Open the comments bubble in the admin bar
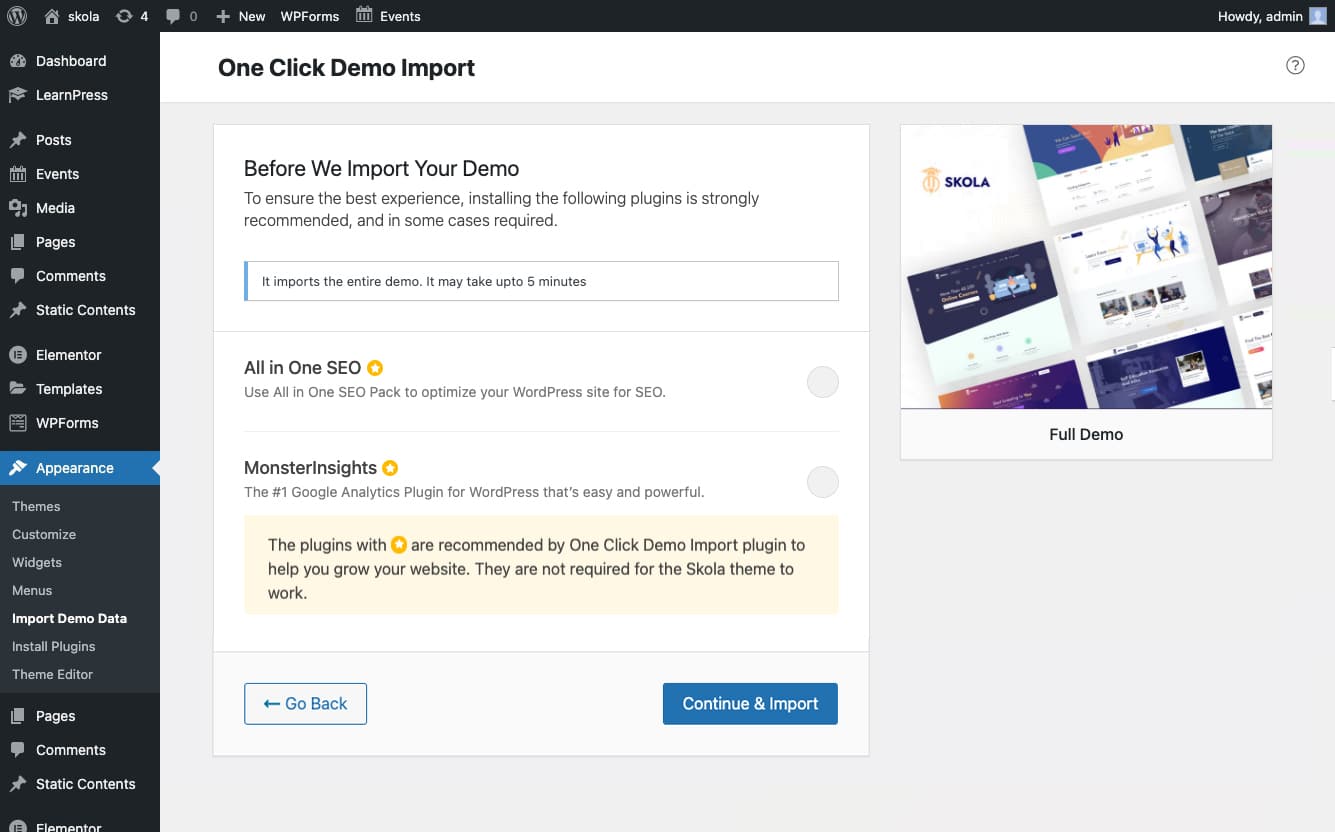This screenshot has width=1335, height=832. (x=181, y=16)
